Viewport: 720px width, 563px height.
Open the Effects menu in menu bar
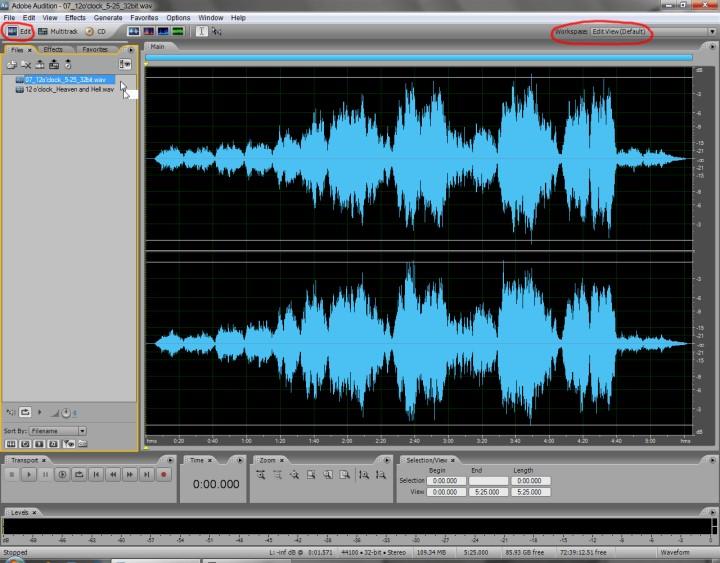point(75,17)
